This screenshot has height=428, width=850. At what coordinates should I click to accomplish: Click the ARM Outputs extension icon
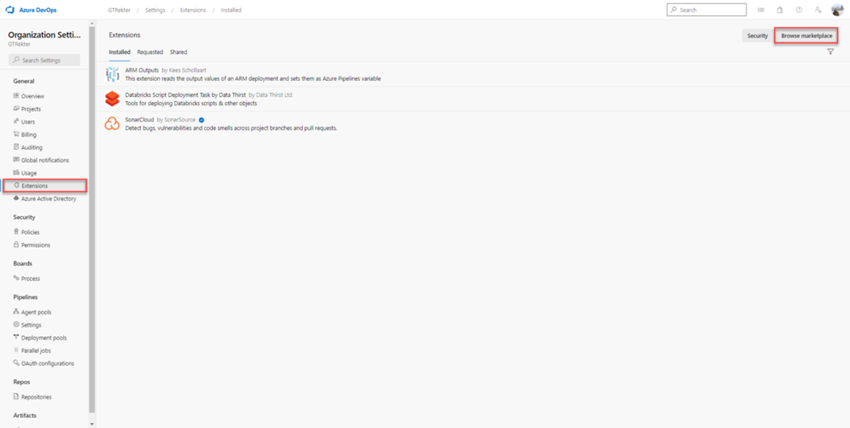point(112,74)
